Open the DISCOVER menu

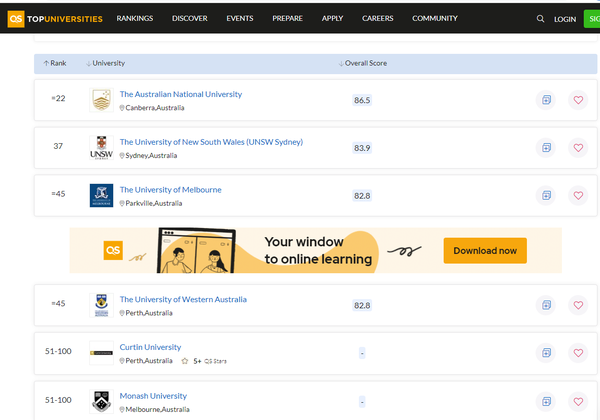[189, 18]
